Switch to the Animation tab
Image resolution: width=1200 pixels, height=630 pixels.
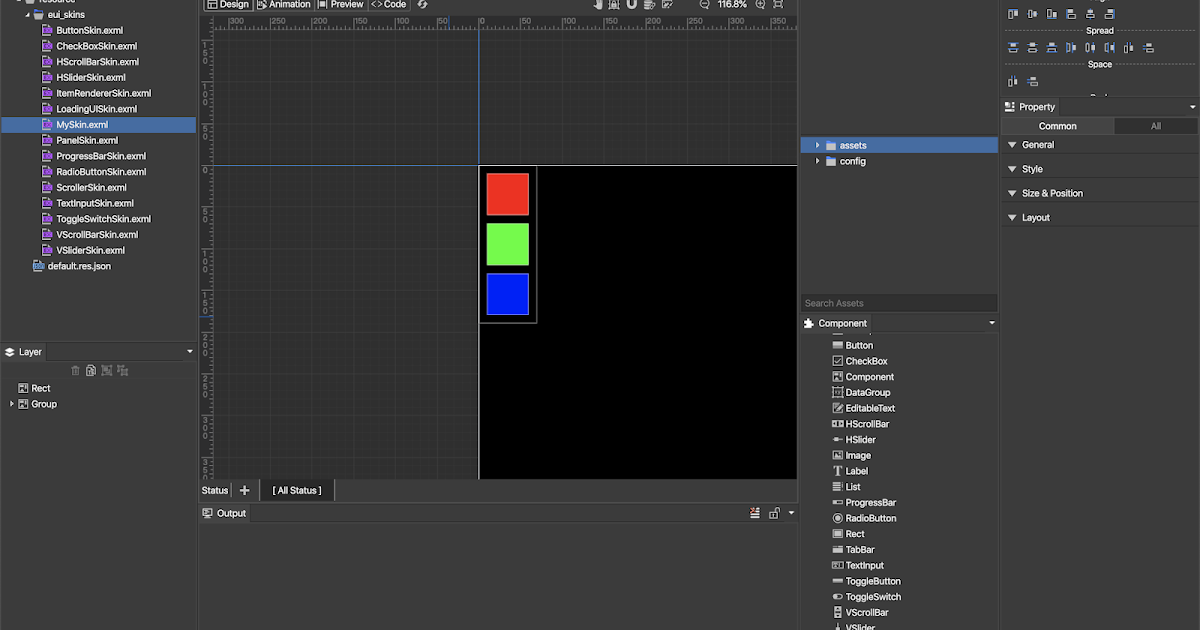[x=283, y=5]
